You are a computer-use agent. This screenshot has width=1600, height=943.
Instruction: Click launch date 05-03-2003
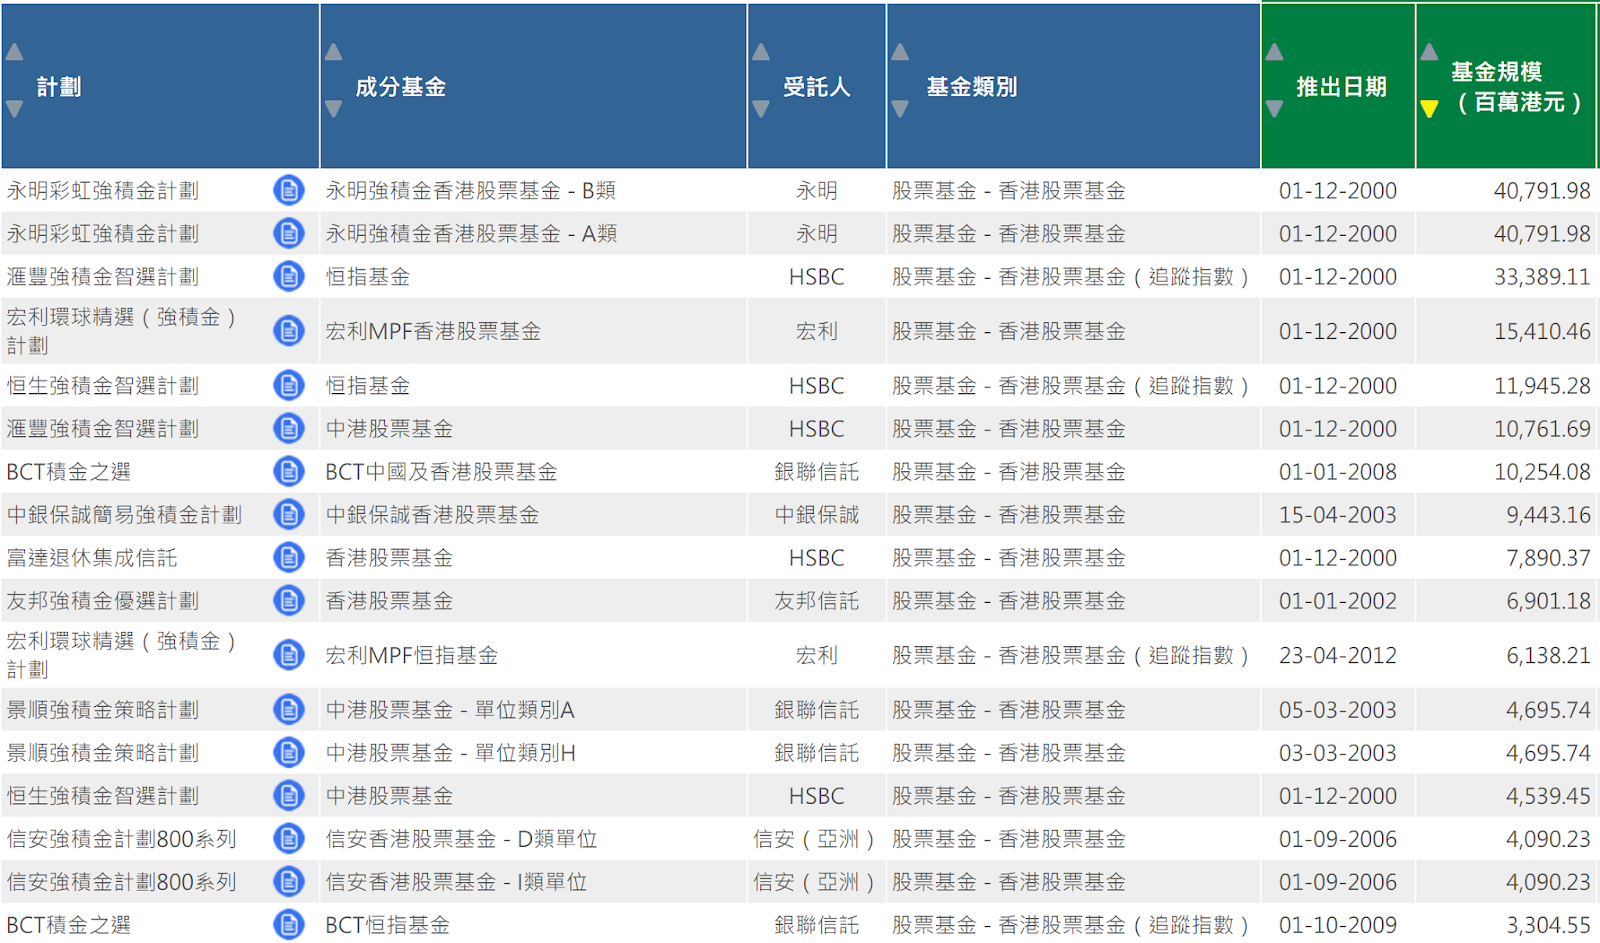coord(1338,709)
